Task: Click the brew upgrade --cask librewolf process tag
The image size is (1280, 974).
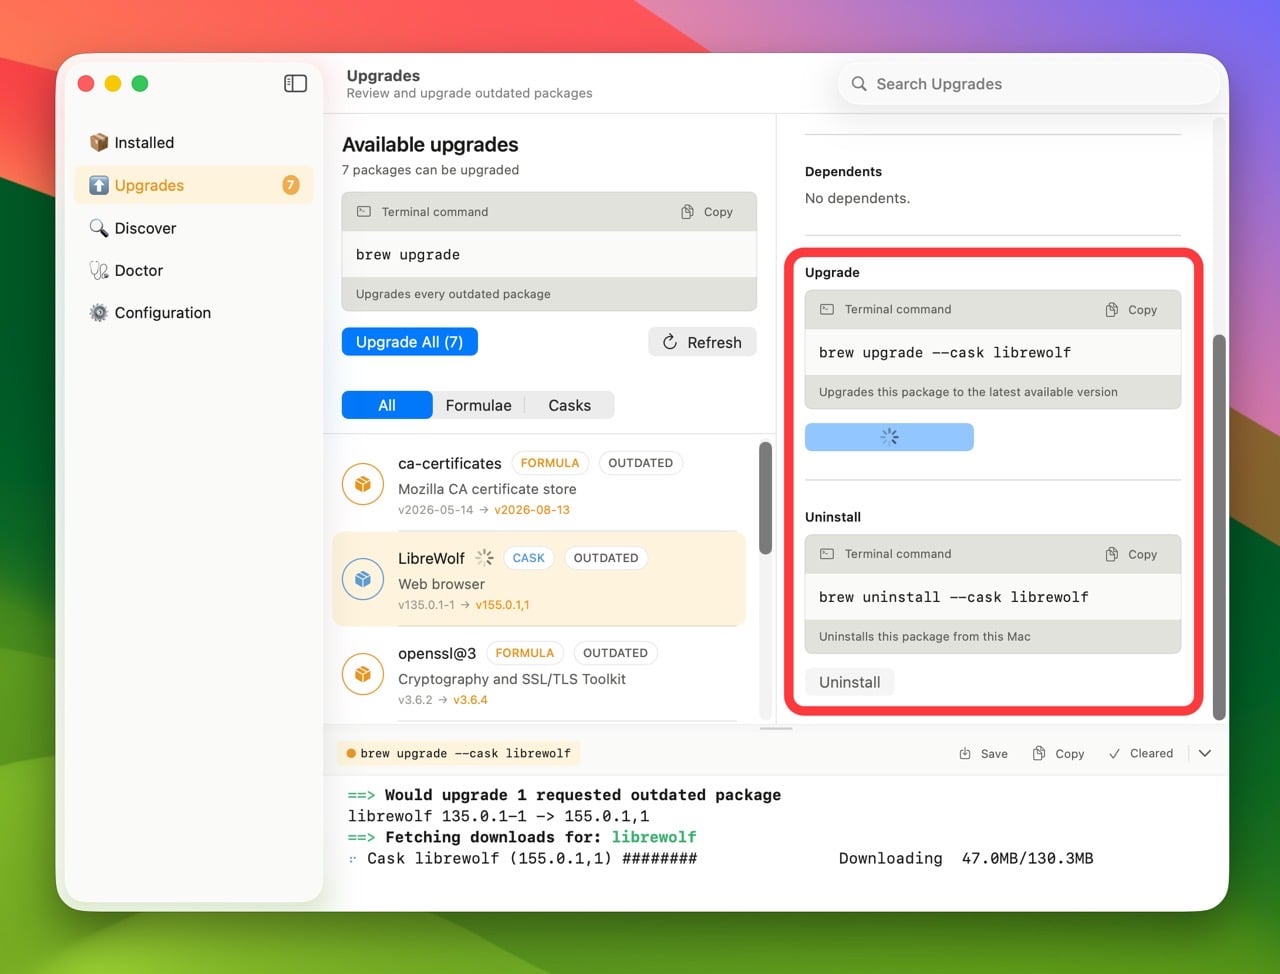Action: point(459,753)
